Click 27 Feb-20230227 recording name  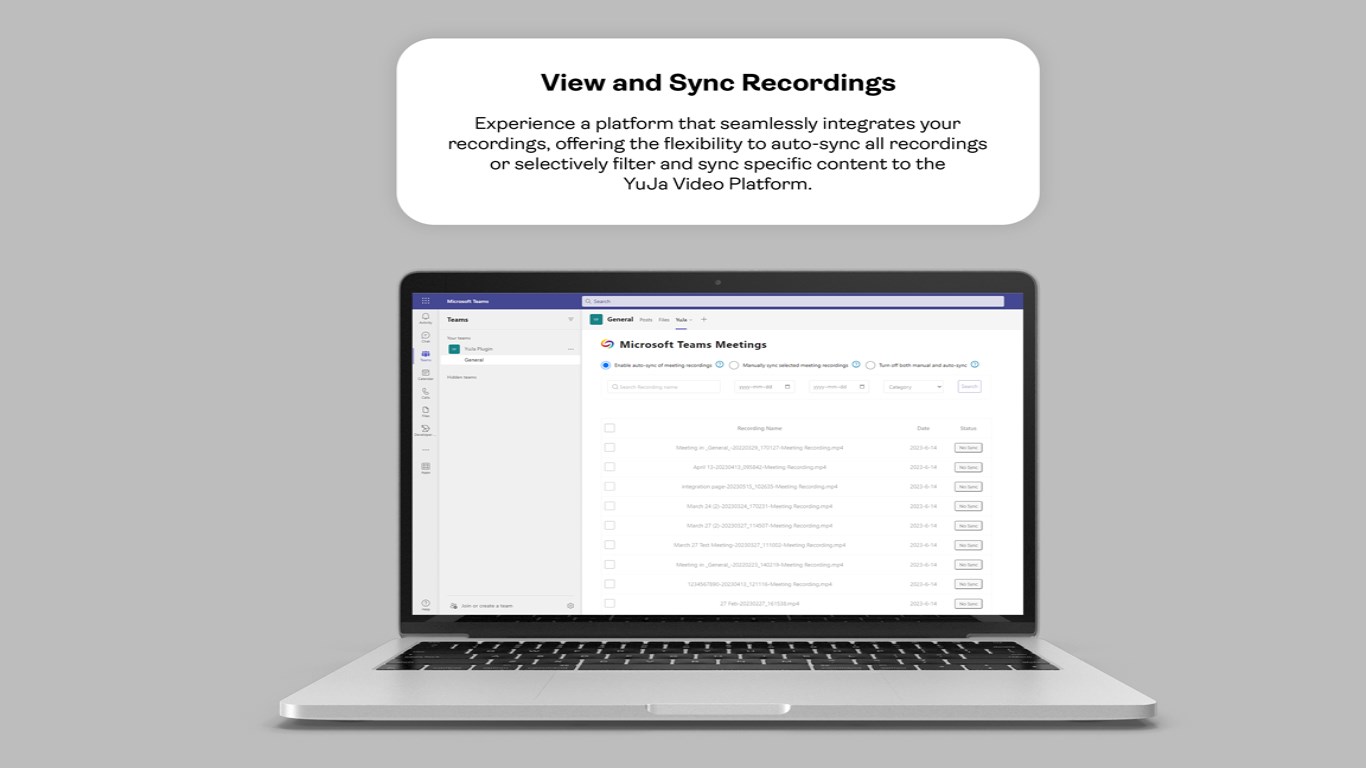pyautogui.click(x=759, y=604)
